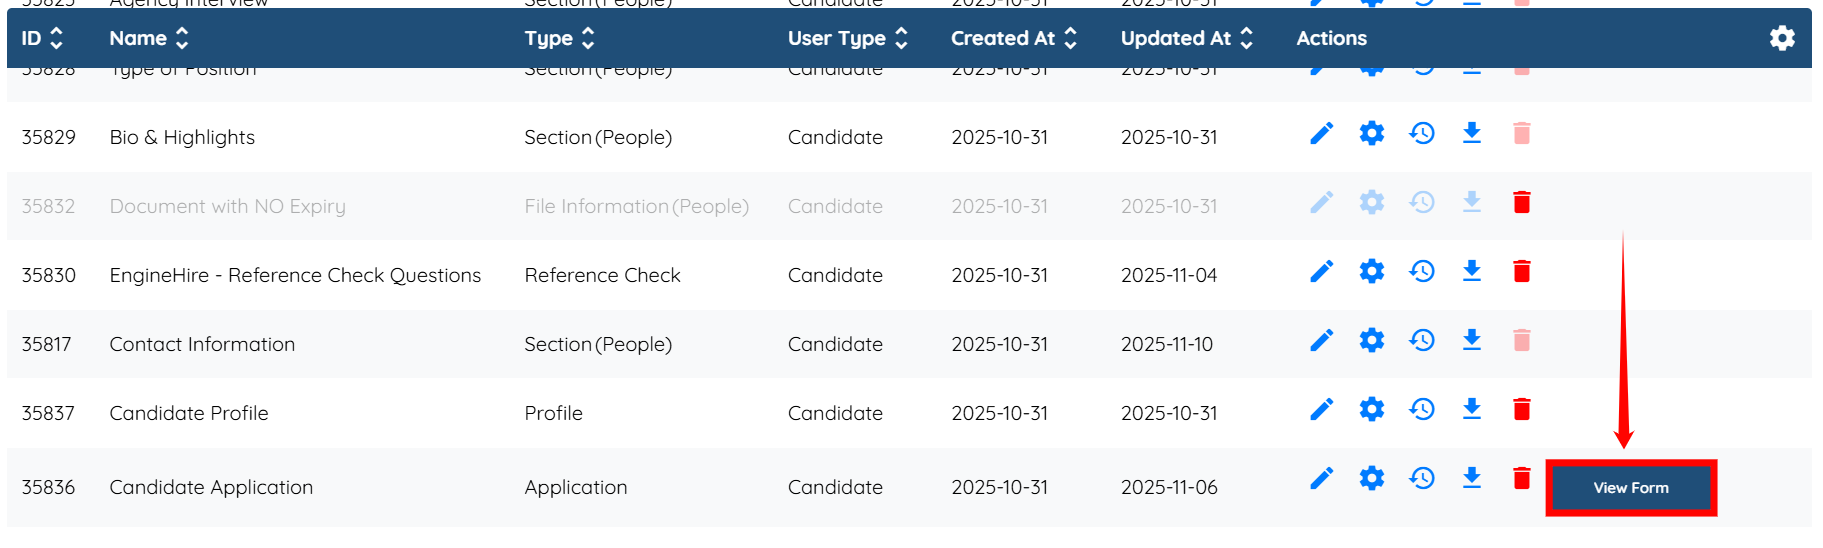Sort by Created At date
1823x548 pixels.
[x=1070, y=38]
